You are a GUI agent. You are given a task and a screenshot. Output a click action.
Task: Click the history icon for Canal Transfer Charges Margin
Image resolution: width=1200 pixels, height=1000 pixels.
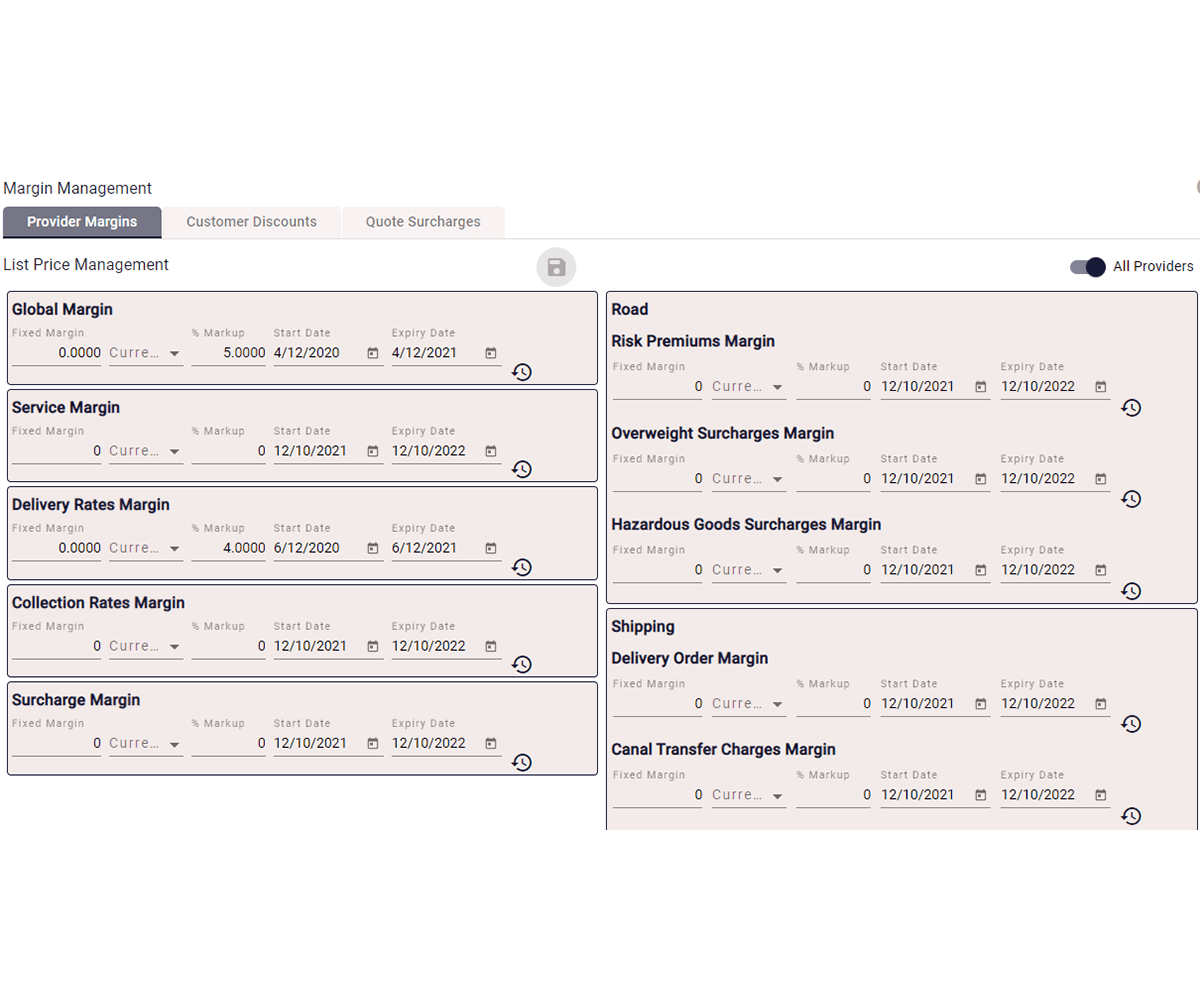1131,816
